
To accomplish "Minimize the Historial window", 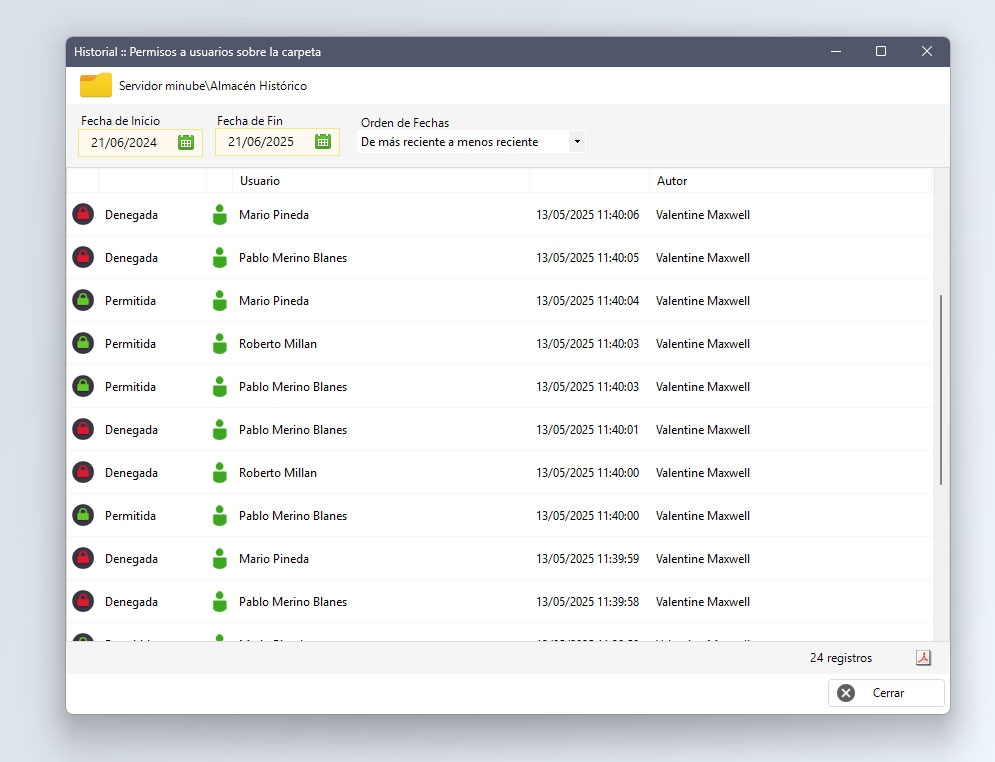I will (836, 51).
